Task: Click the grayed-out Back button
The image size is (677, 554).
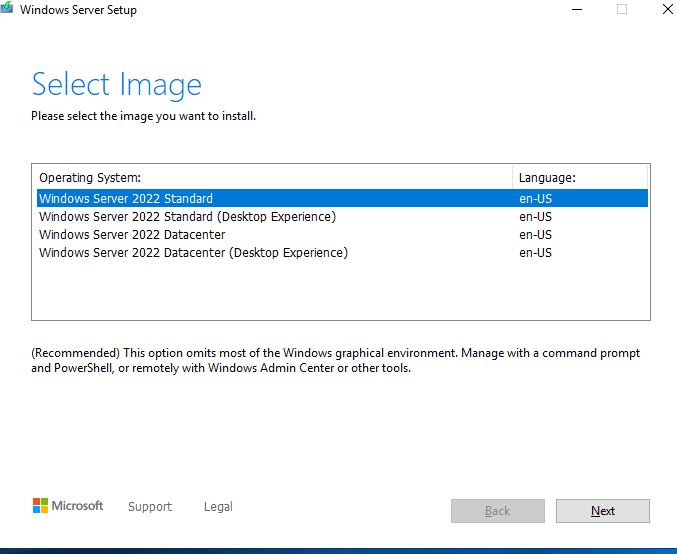Action: click(x=497, y=511)
